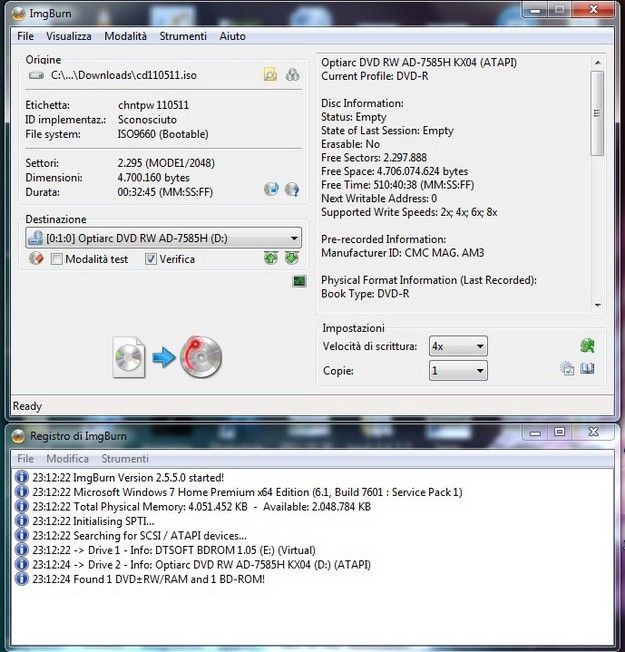Click the green log window toggle icon
Viewport: 625px width, 652px height.
click(x=299, y=281)
